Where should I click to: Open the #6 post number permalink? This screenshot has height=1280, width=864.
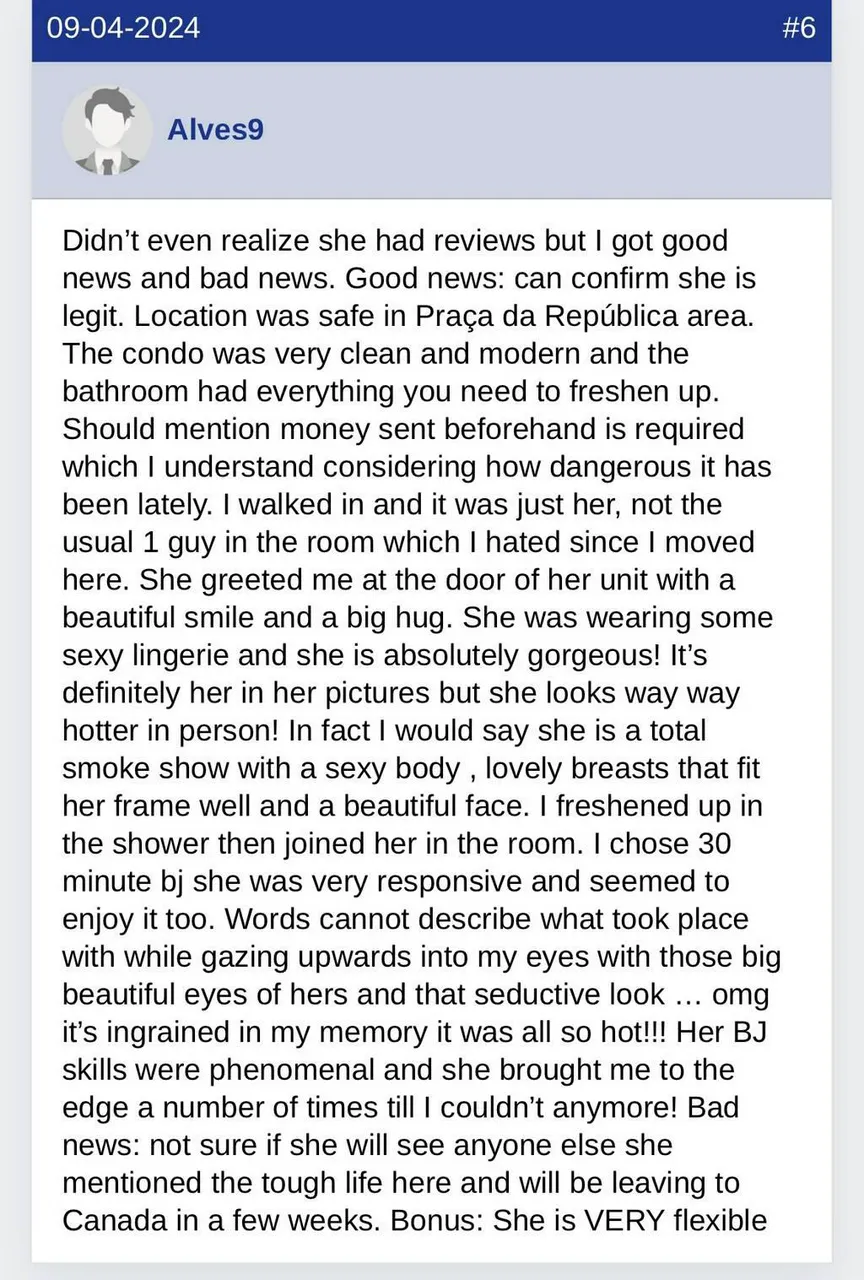coord(798,27)
